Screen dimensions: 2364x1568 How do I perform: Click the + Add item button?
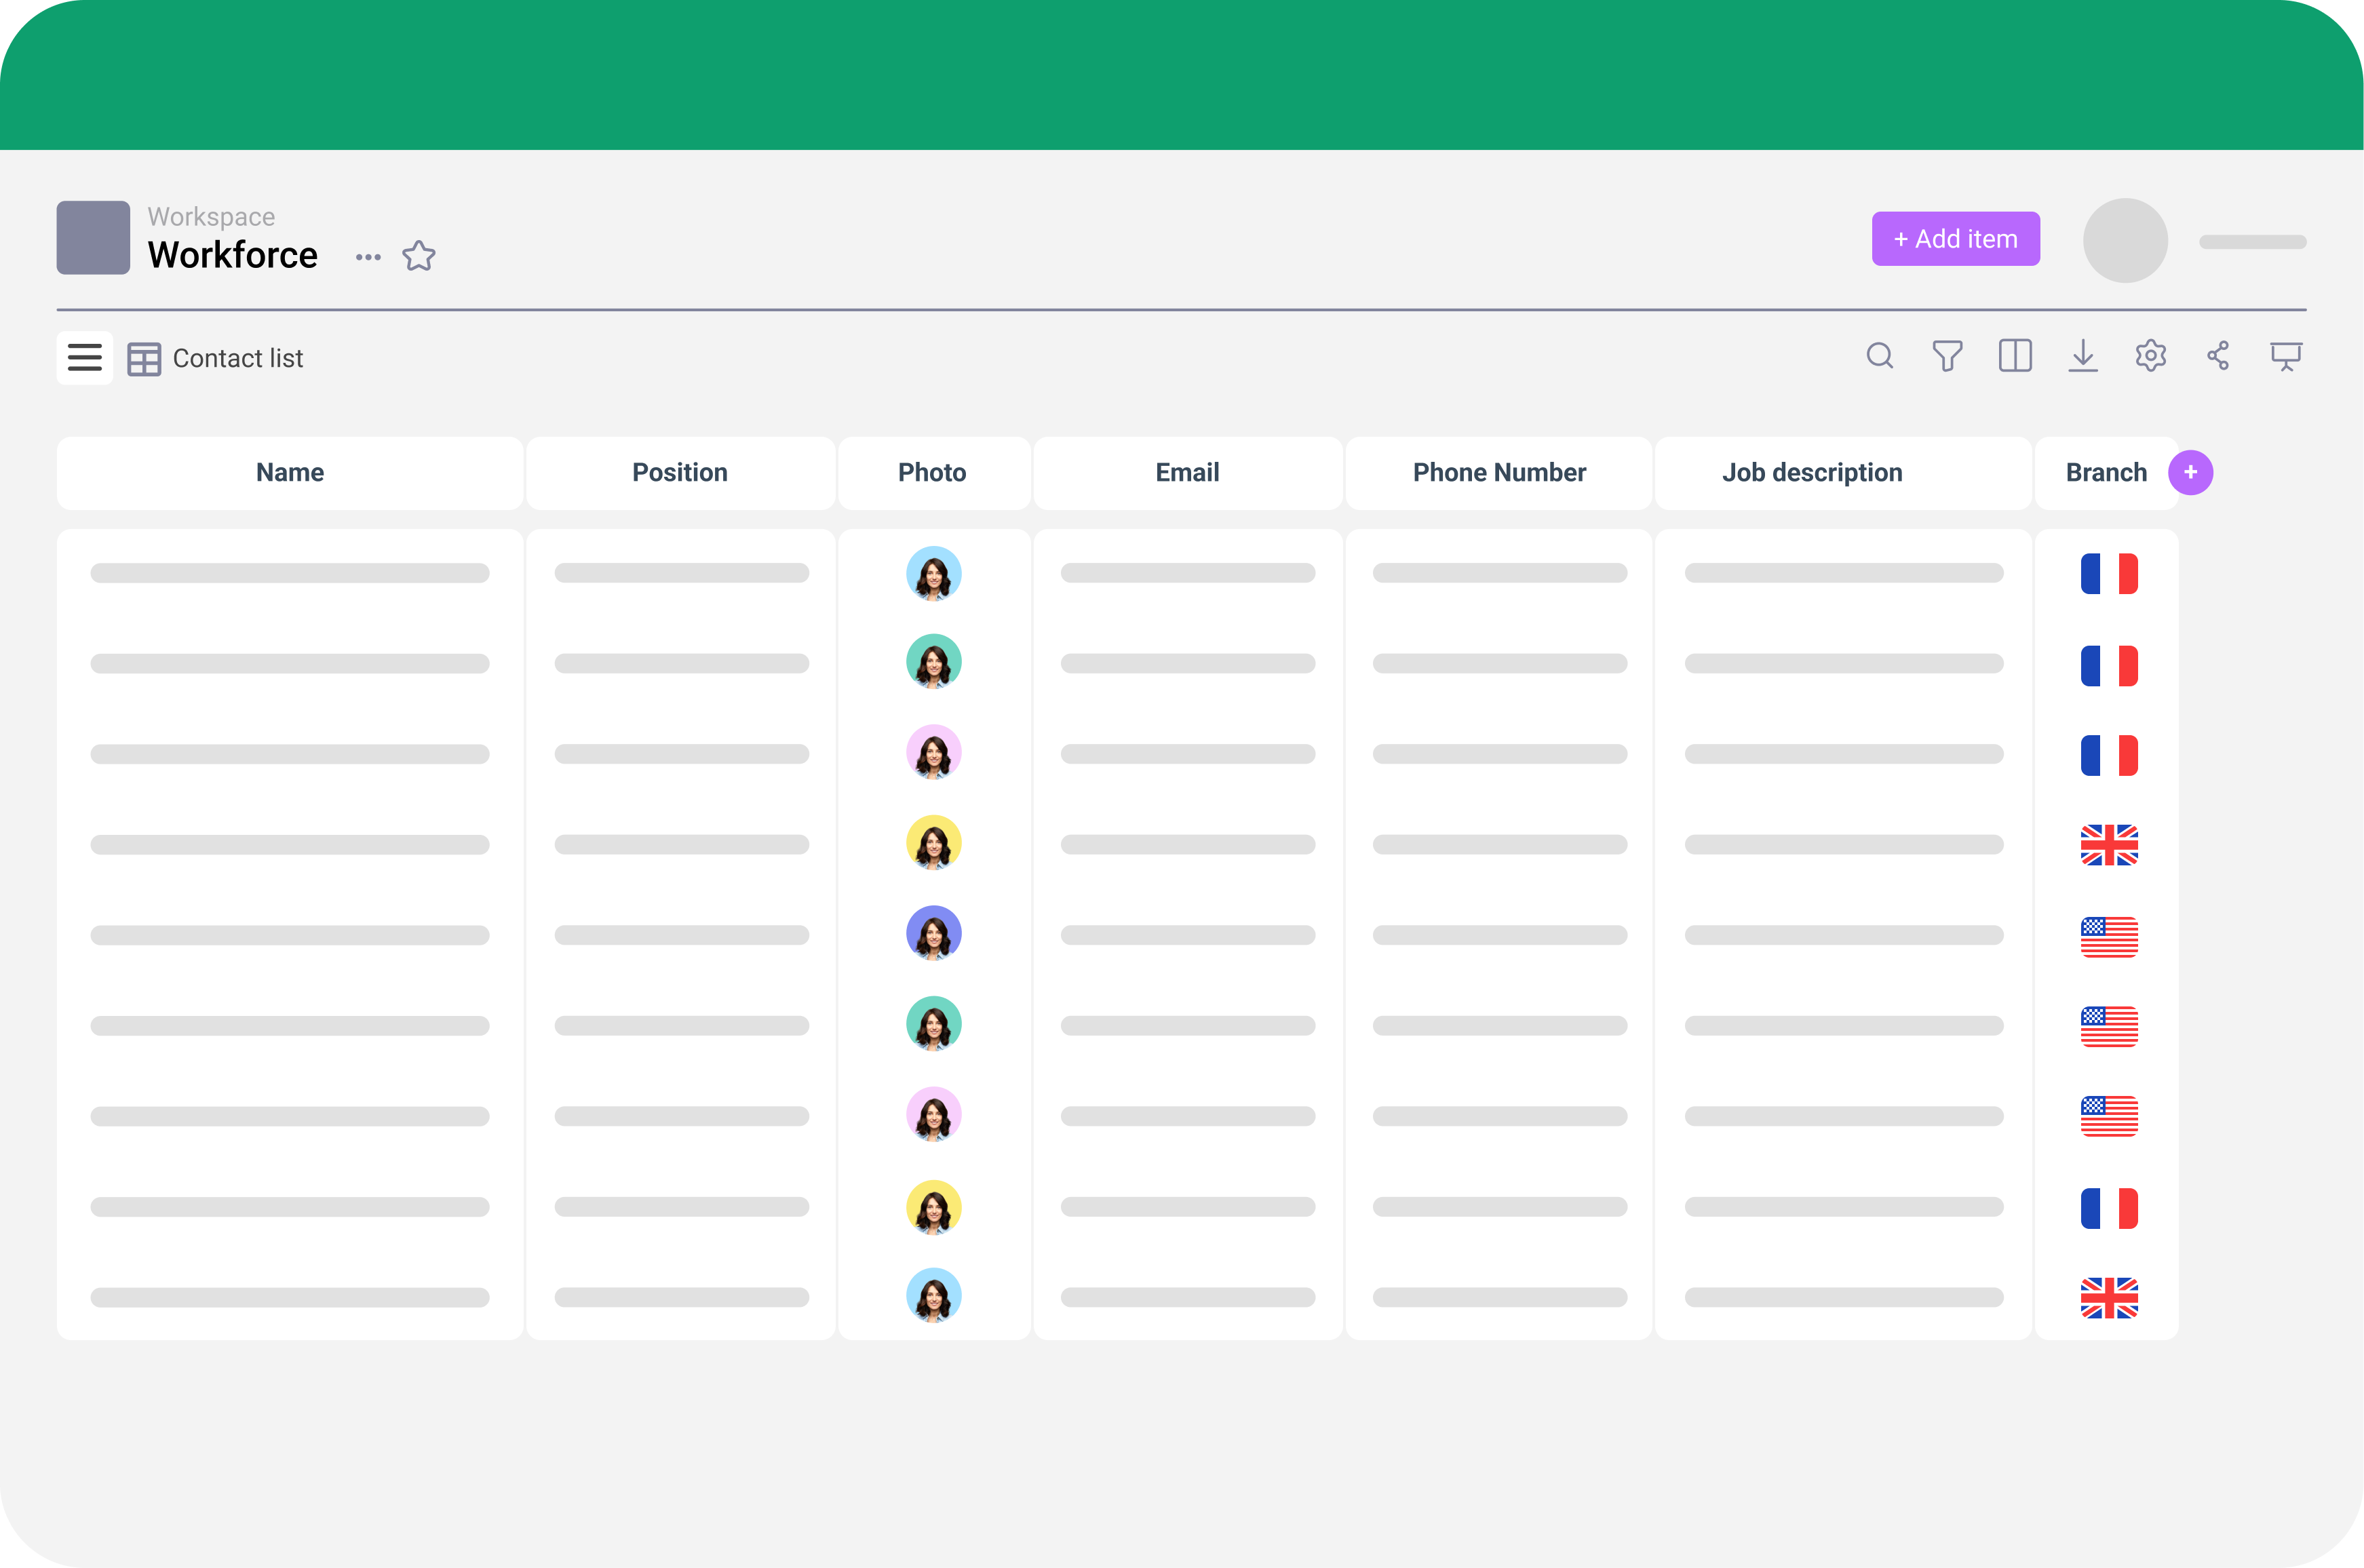point(1955,239)
